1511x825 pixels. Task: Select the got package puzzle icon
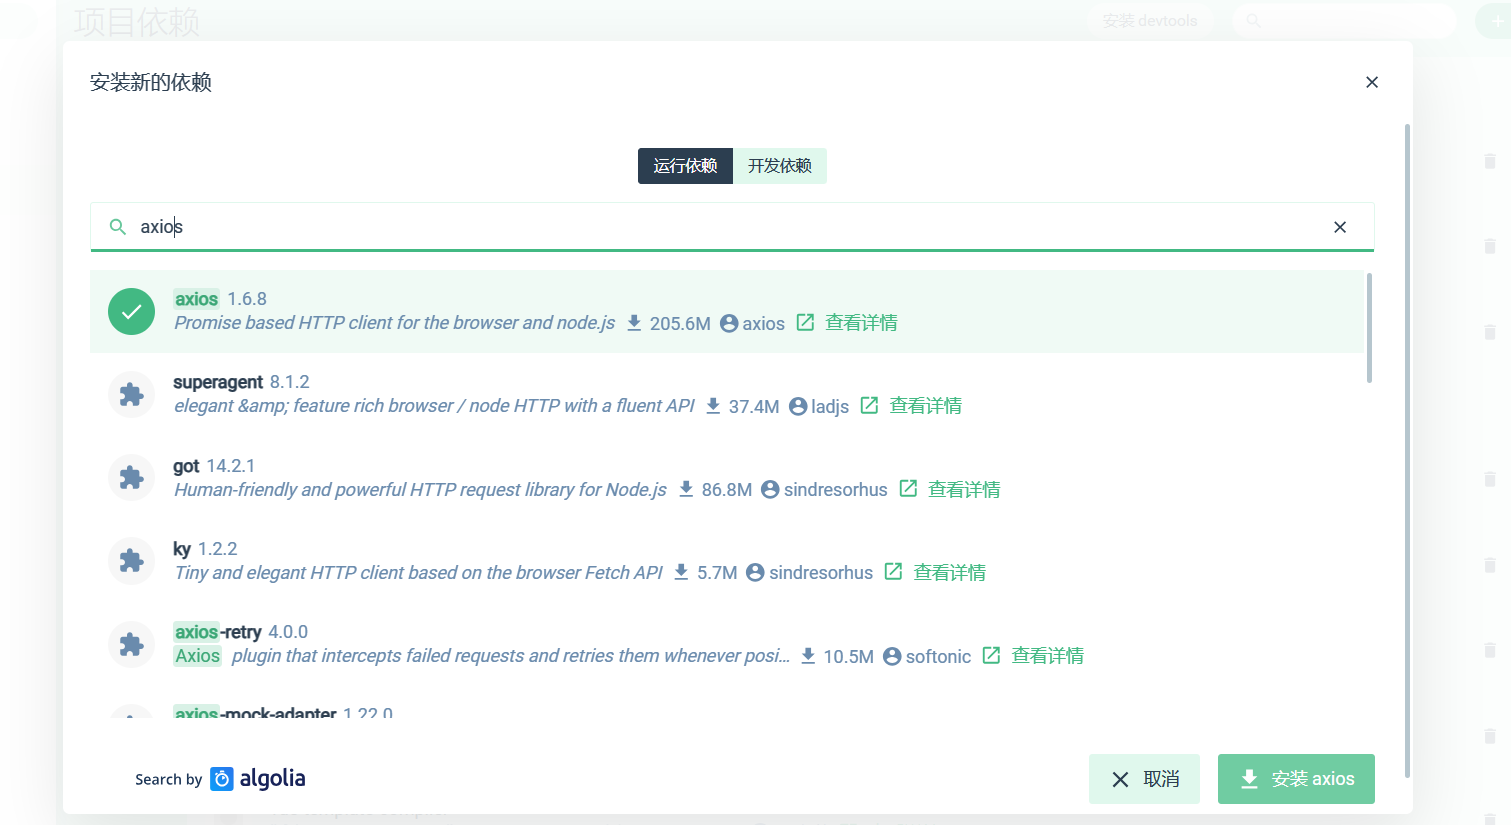pos(131,478)
